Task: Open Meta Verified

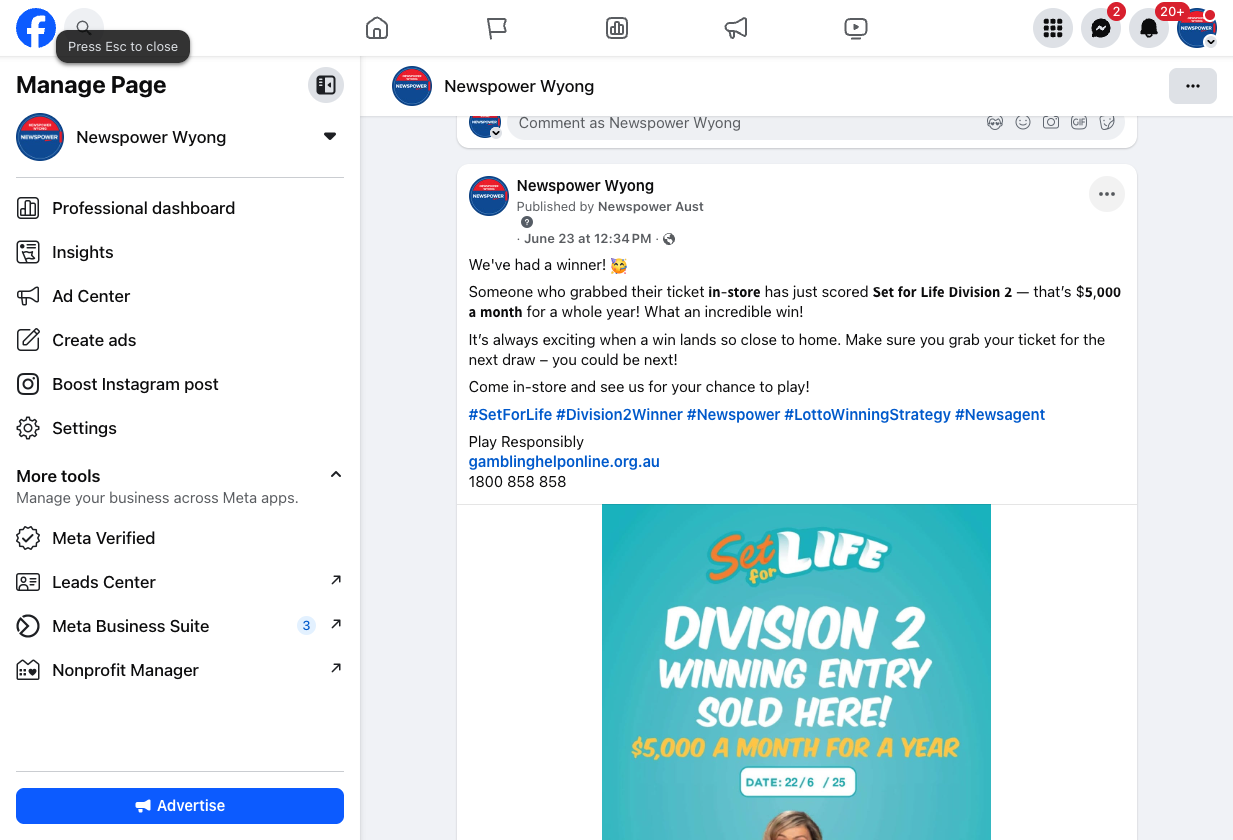Action: coord(180,538)
